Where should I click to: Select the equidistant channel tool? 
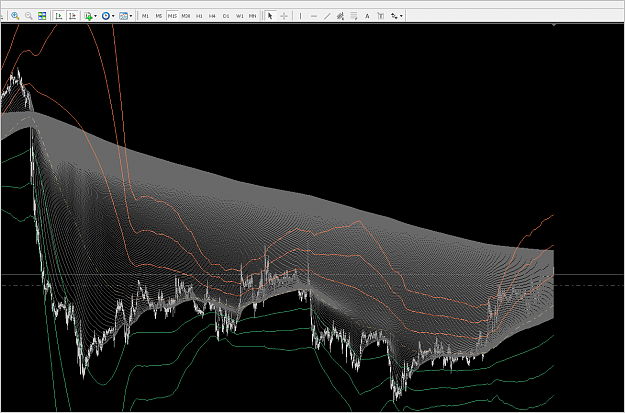340,16
